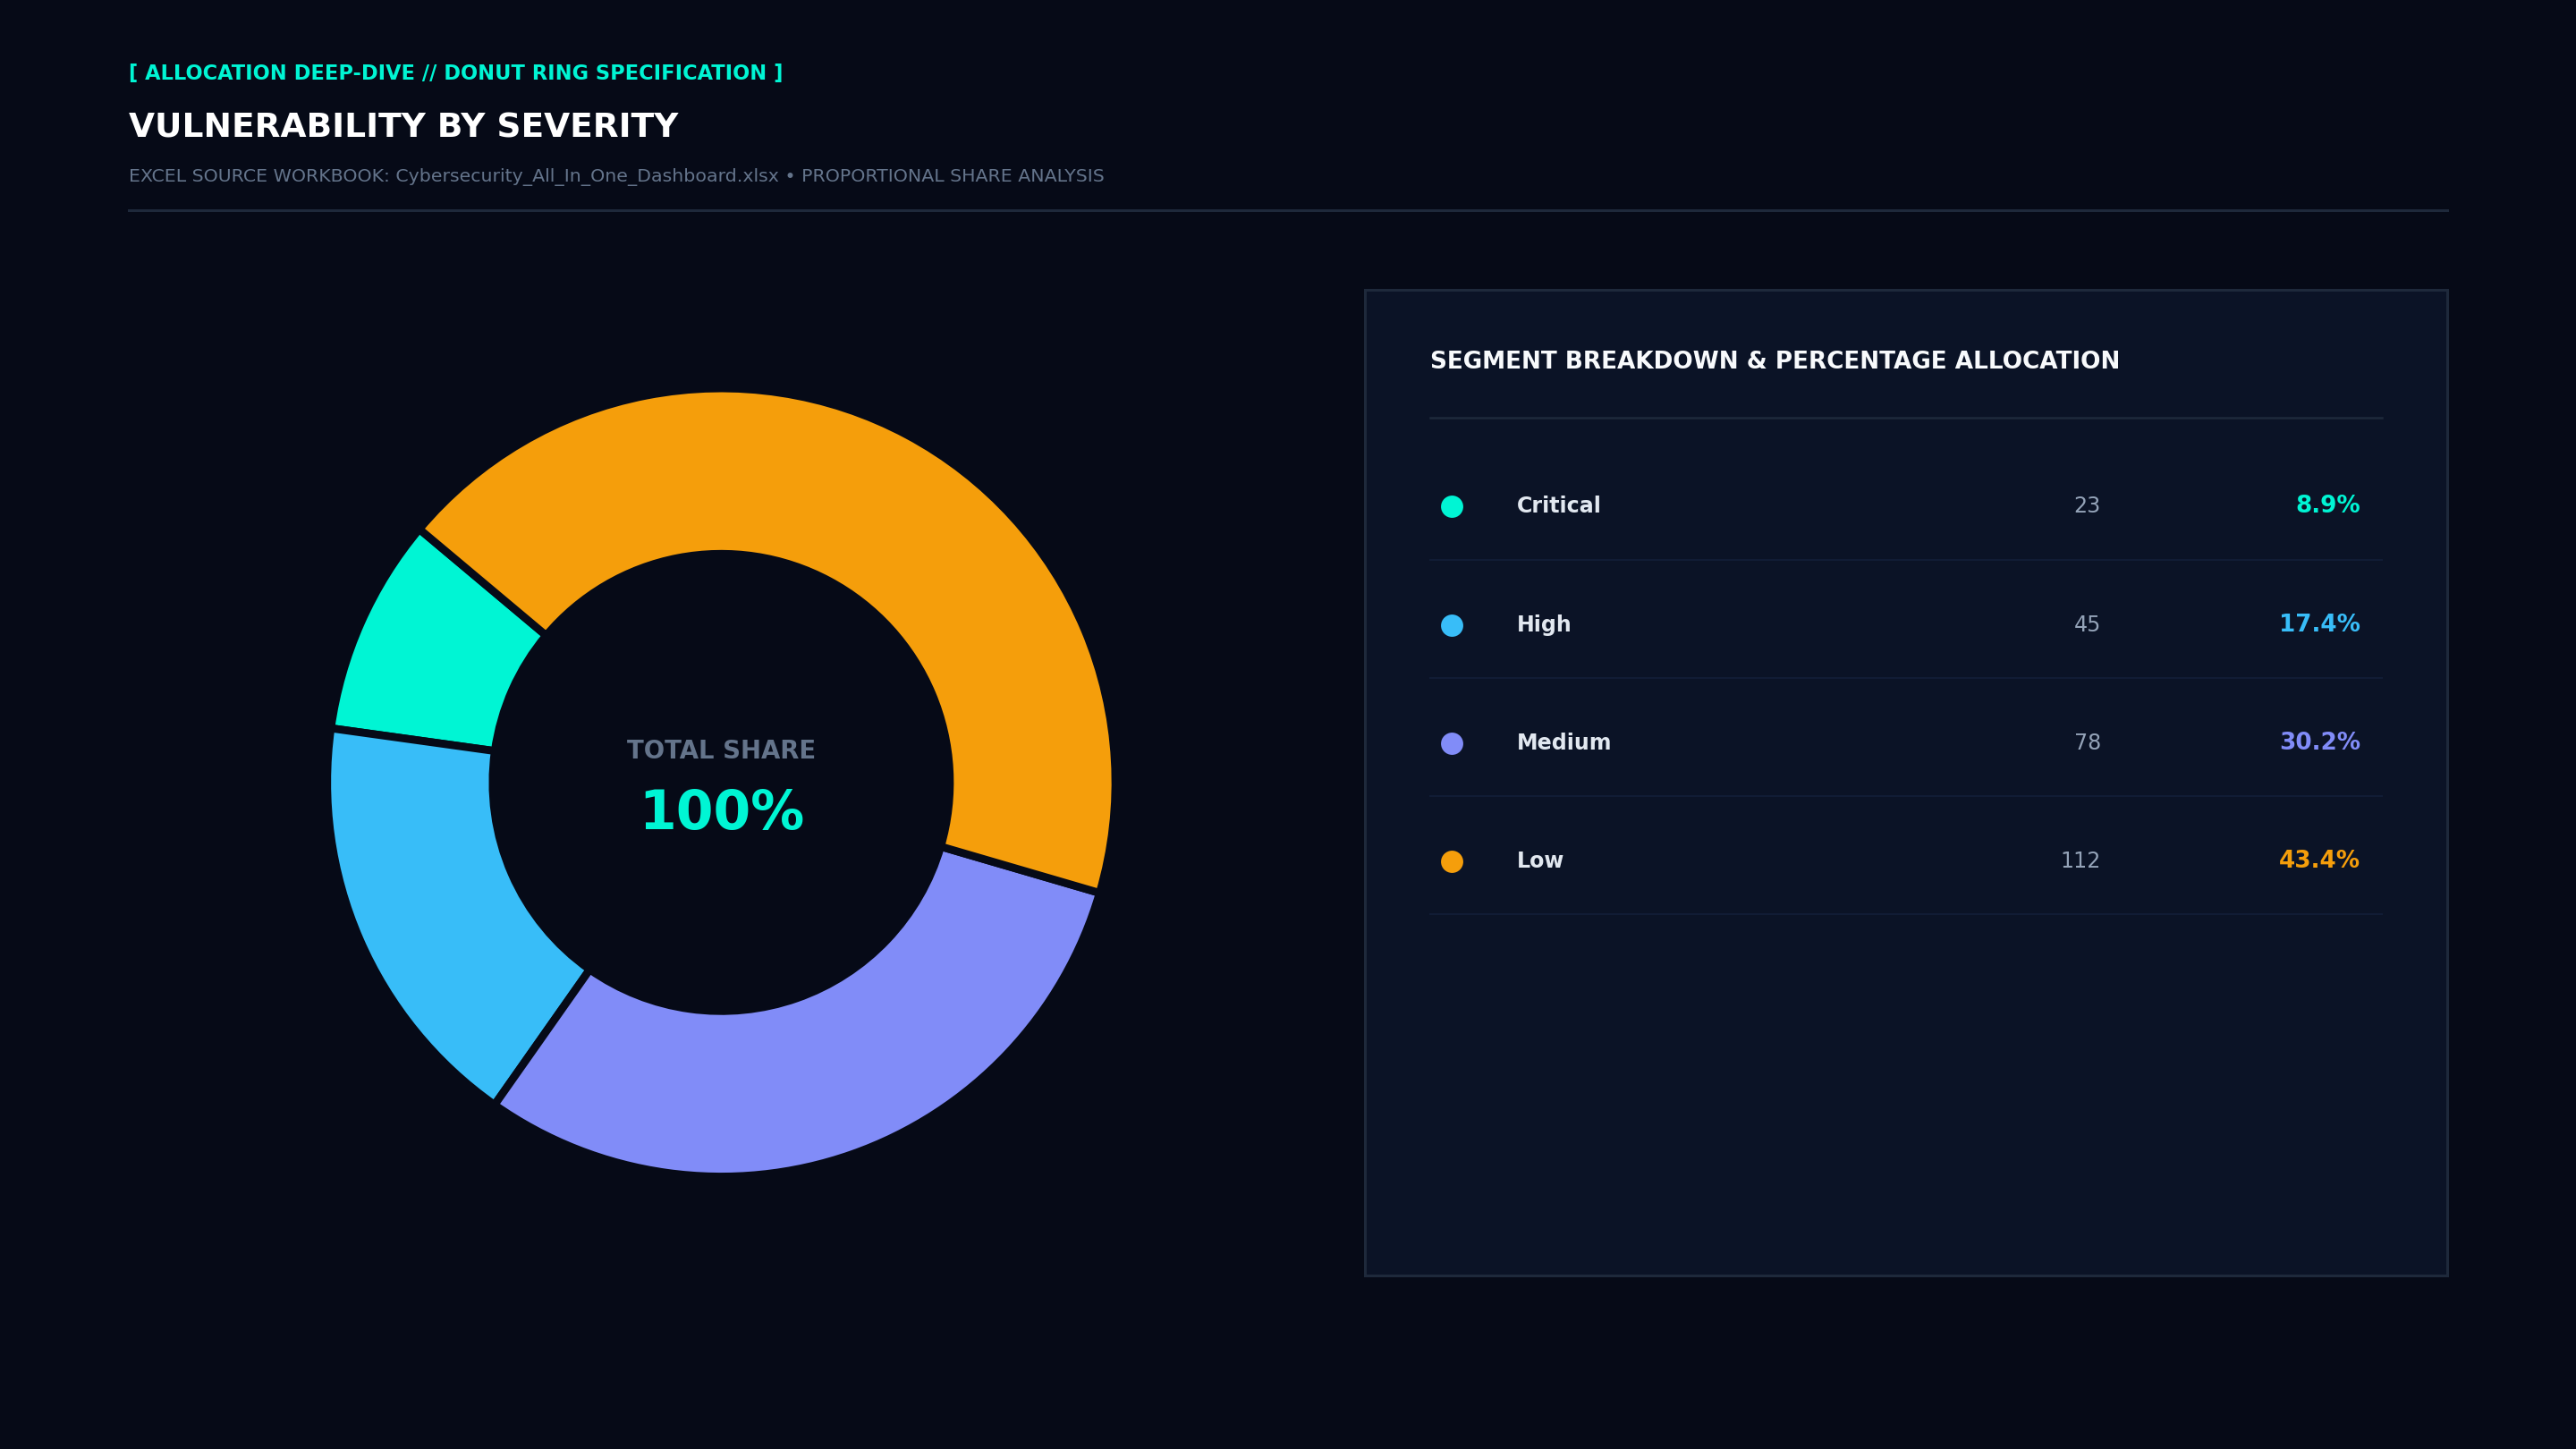
Task: Click the '43.4%' percentage
Action: point(2319,860)
